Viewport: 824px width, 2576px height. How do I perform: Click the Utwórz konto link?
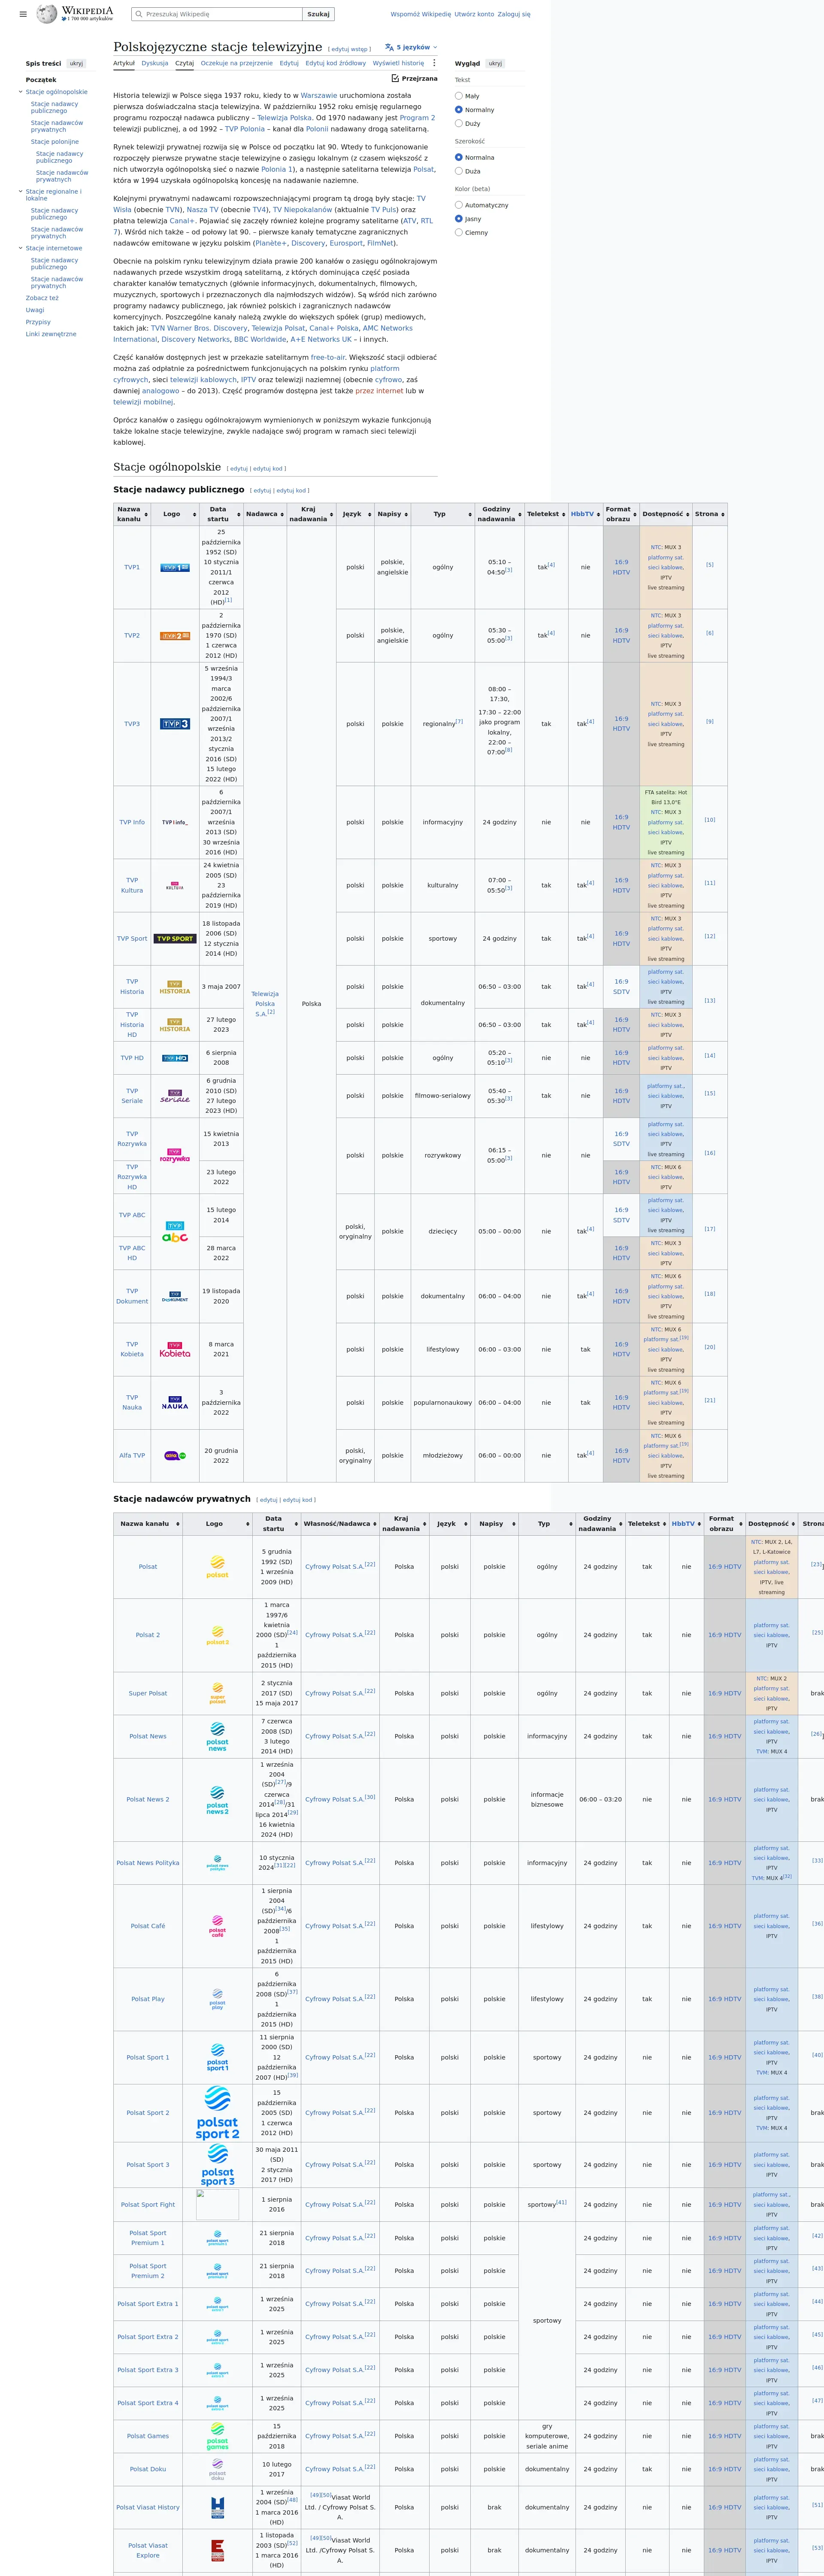pos(474,14)
